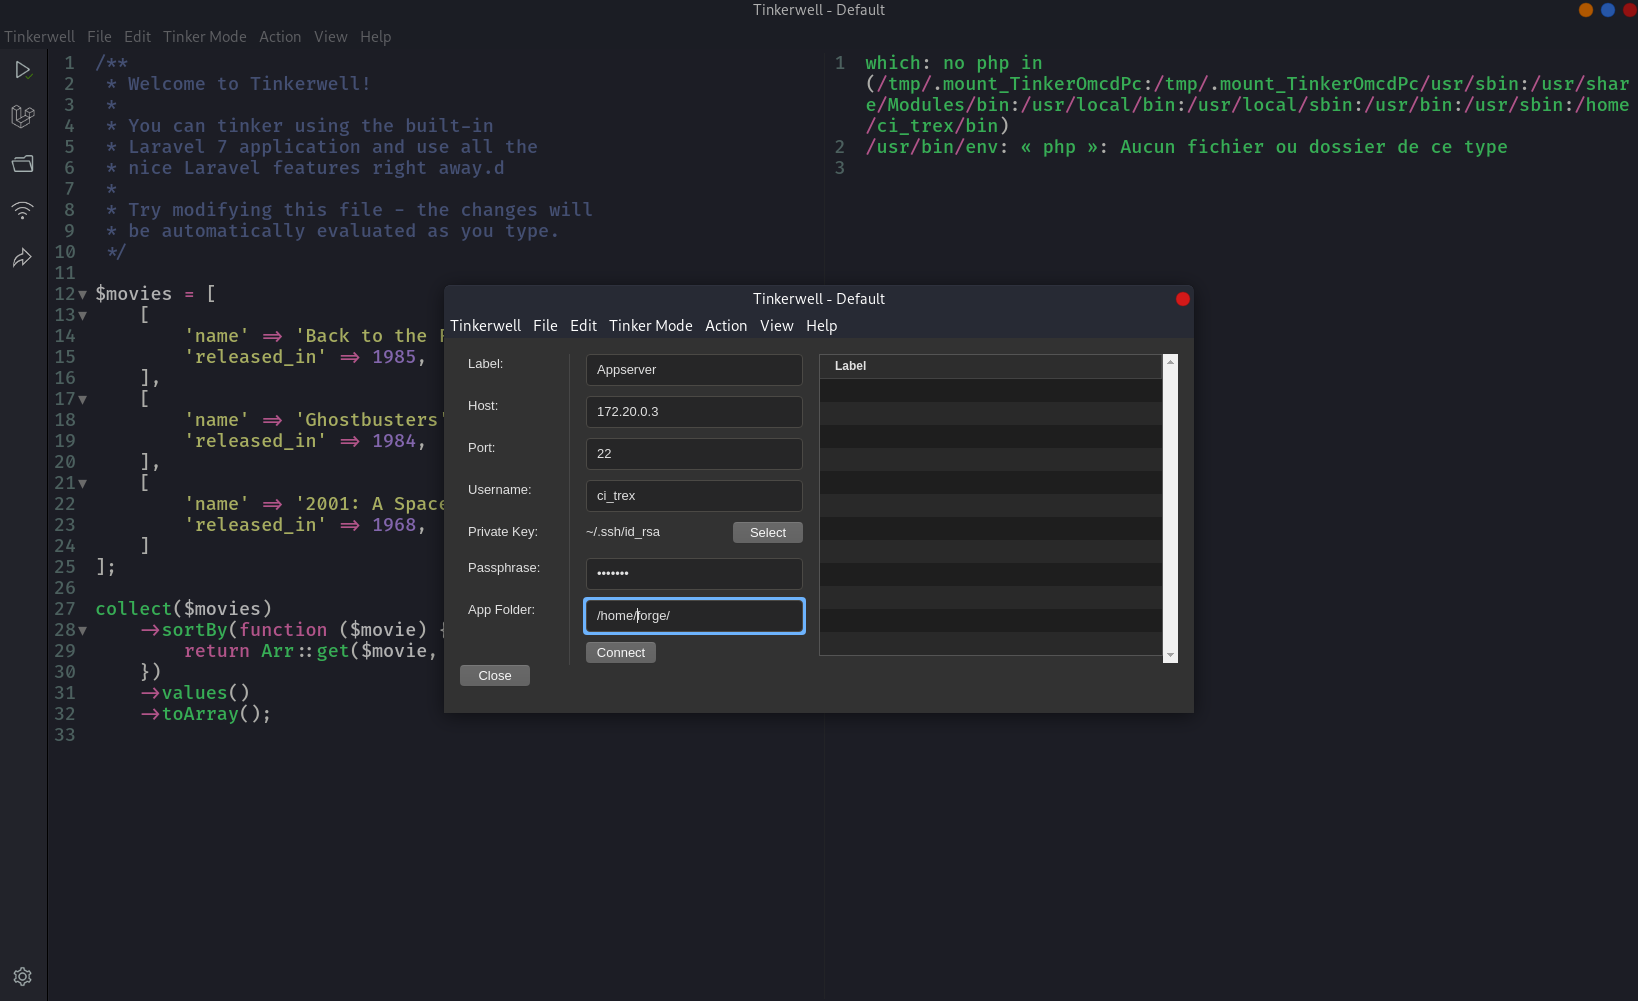The width and height of the screenshot is (1638, 1001).
Task: Click the scrollbar down arrow in saved connections list
Action: tap(1170, 655)
